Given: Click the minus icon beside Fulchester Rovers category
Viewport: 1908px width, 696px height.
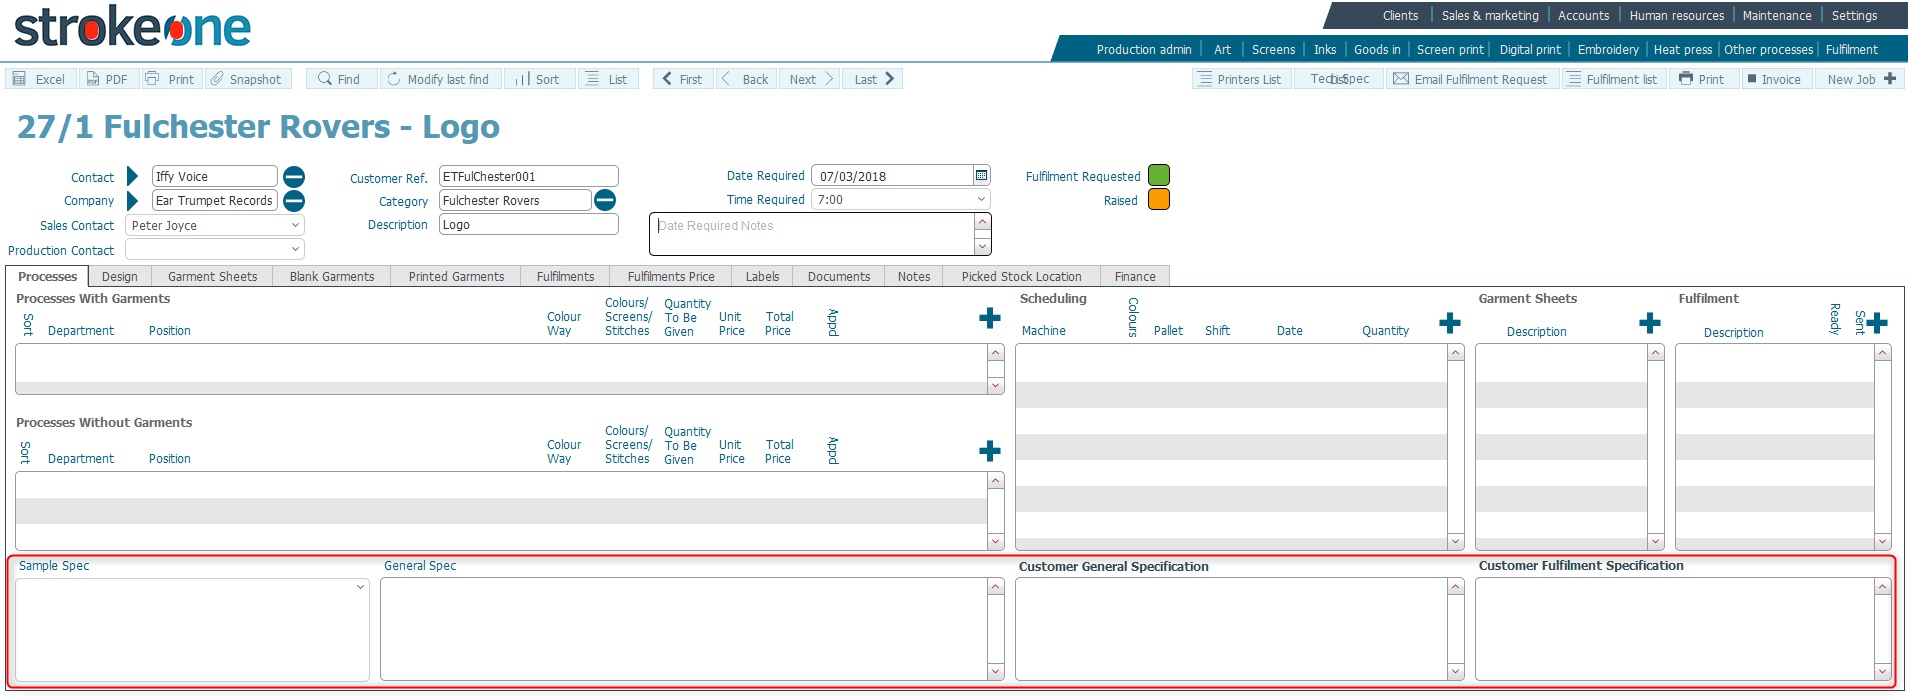Looking at the screenshot, I should [x=605, y=201].
